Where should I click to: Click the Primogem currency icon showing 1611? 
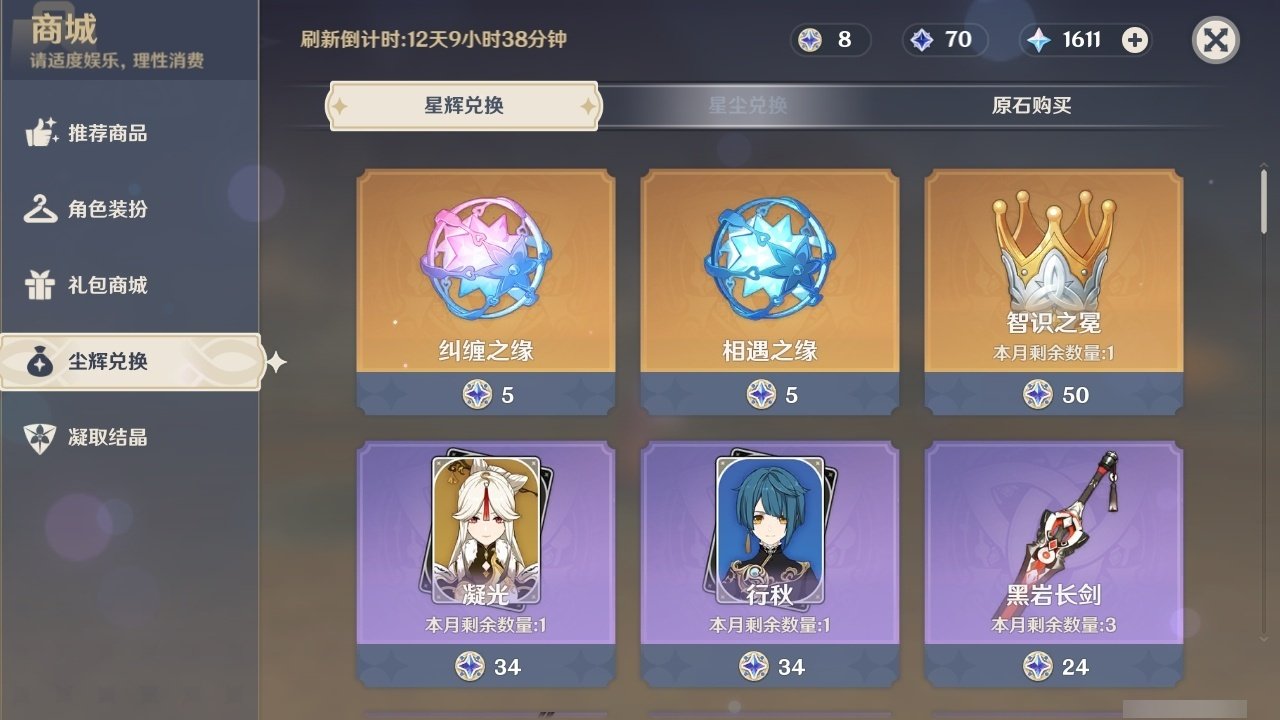[1040, 40]
